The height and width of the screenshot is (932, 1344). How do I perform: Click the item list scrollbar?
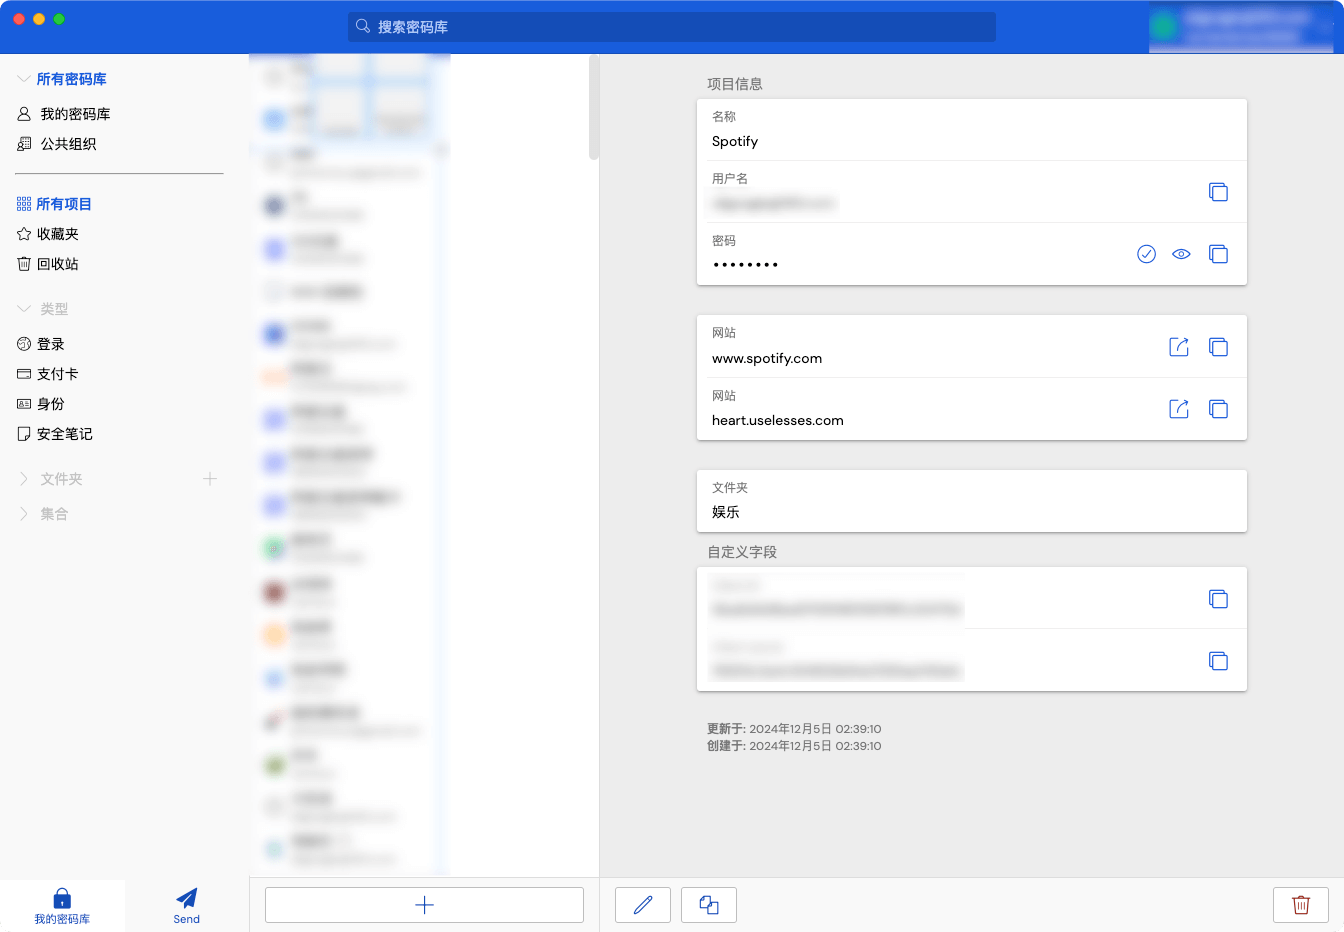coord(594,107)
